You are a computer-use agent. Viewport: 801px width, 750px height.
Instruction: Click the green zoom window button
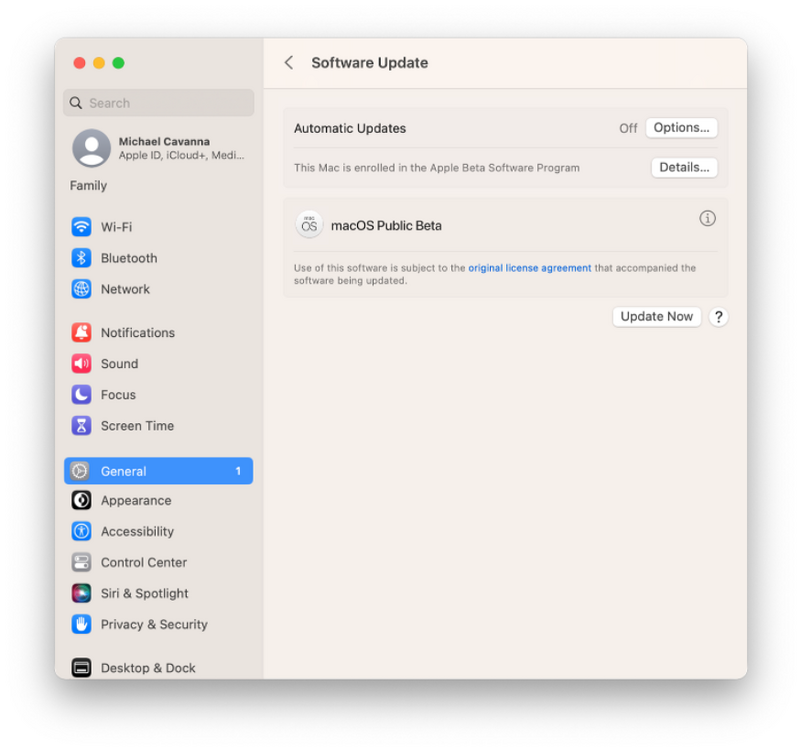(x=119, y=63)
